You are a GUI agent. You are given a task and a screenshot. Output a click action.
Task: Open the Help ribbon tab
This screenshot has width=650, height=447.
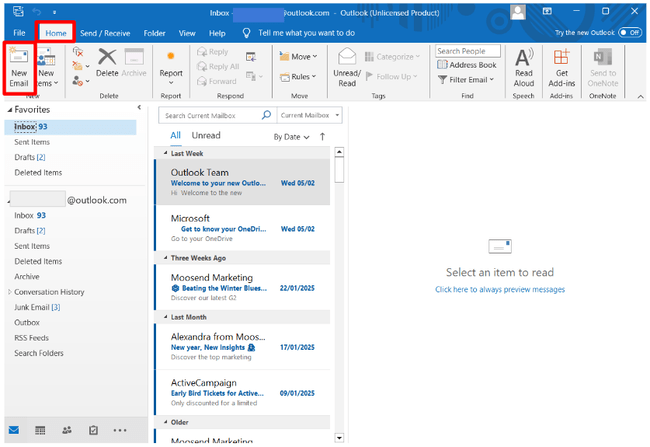tap(217, 33)
